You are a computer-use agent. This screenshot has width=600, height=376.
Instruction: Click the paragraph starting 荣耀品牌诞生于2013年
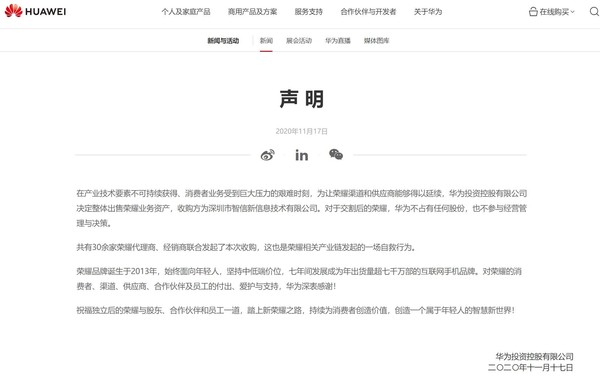[x=299, y=278]
